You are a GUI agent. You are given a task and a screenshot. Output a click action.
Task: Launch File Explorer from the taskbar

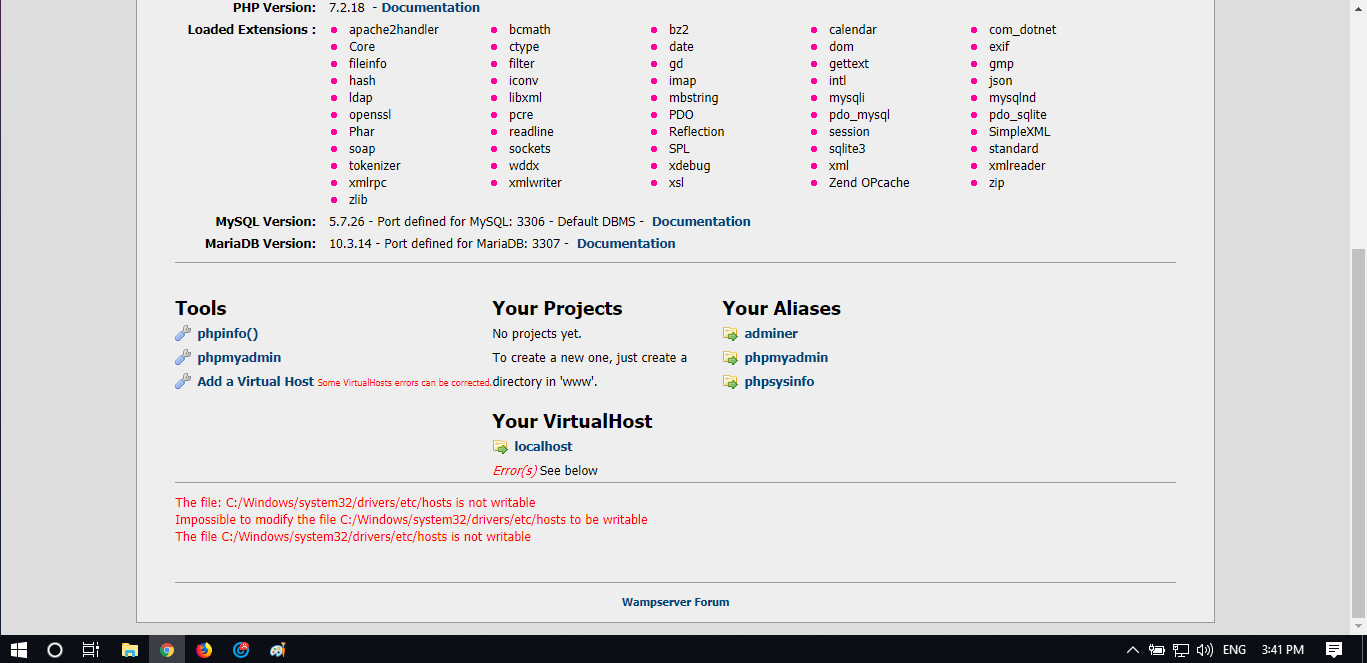click(130, 649)
